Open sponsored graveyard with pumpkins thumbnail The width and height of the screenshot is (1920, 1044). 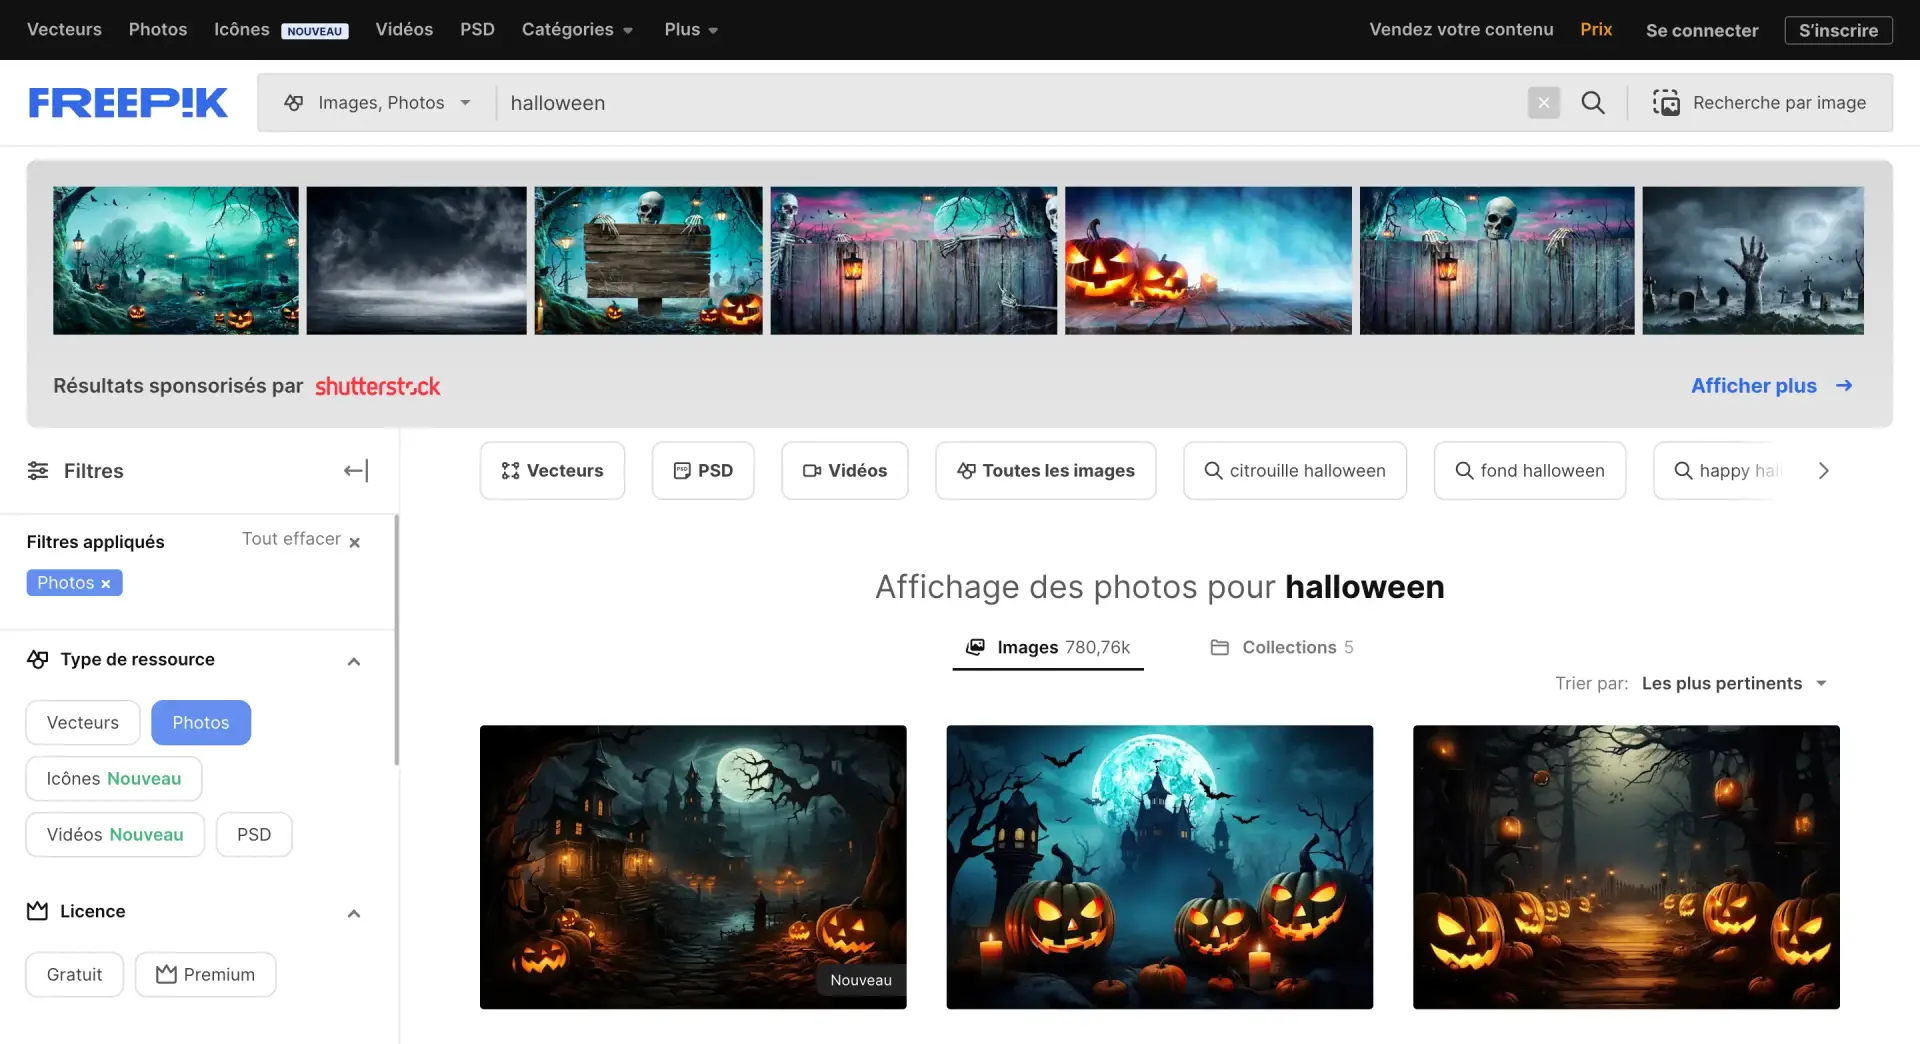176,261
